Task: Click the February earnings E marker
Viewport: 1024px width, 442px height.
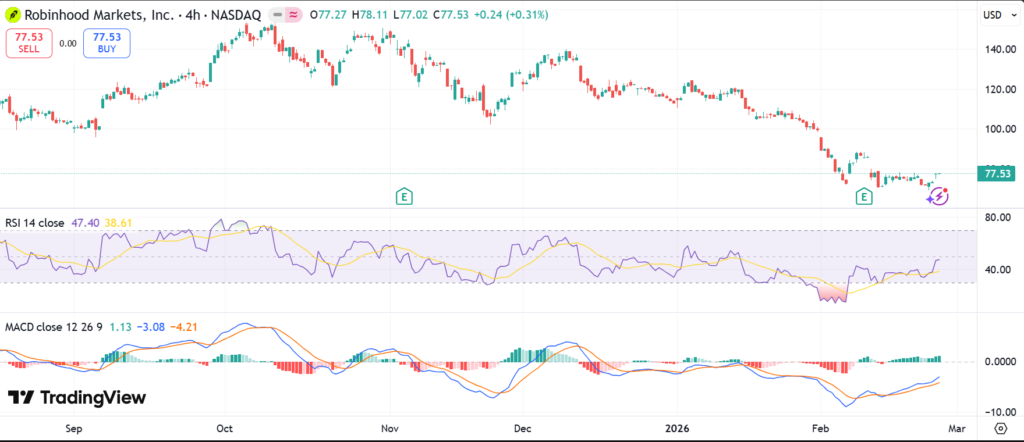Action: tap(864, 197)
